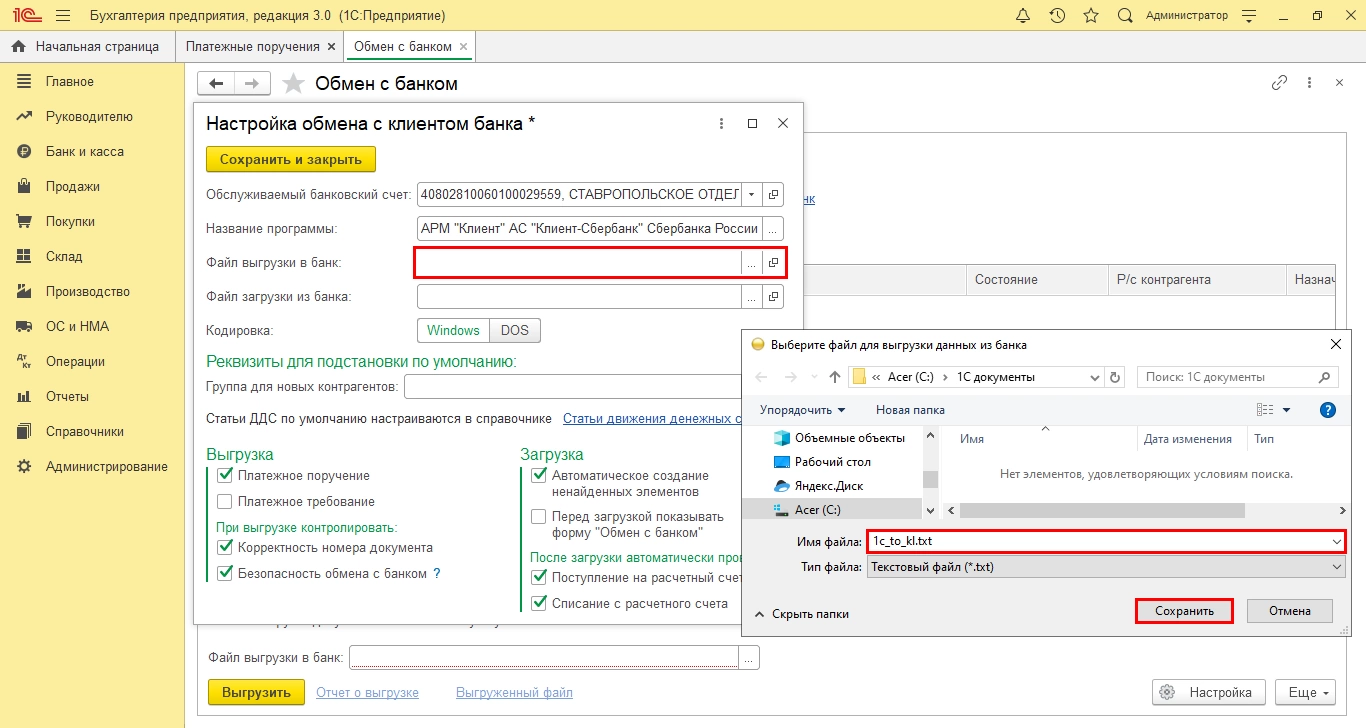Image resolution: width=1366 pixels, height=728 pixels.
Task: Open the Упорядочить dropdown in file dialog
Action: [802, 410]
